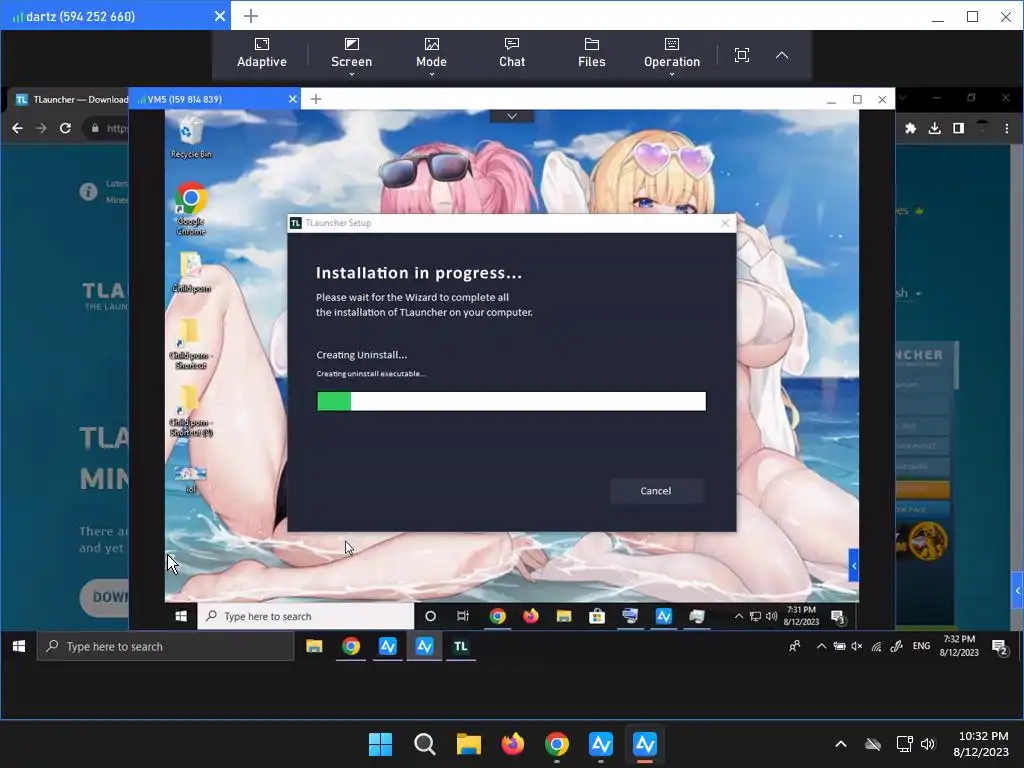Open volume control on Windows 11 tray
Image resolution: width=1024 pixels, height=768 pixels.
927,743
